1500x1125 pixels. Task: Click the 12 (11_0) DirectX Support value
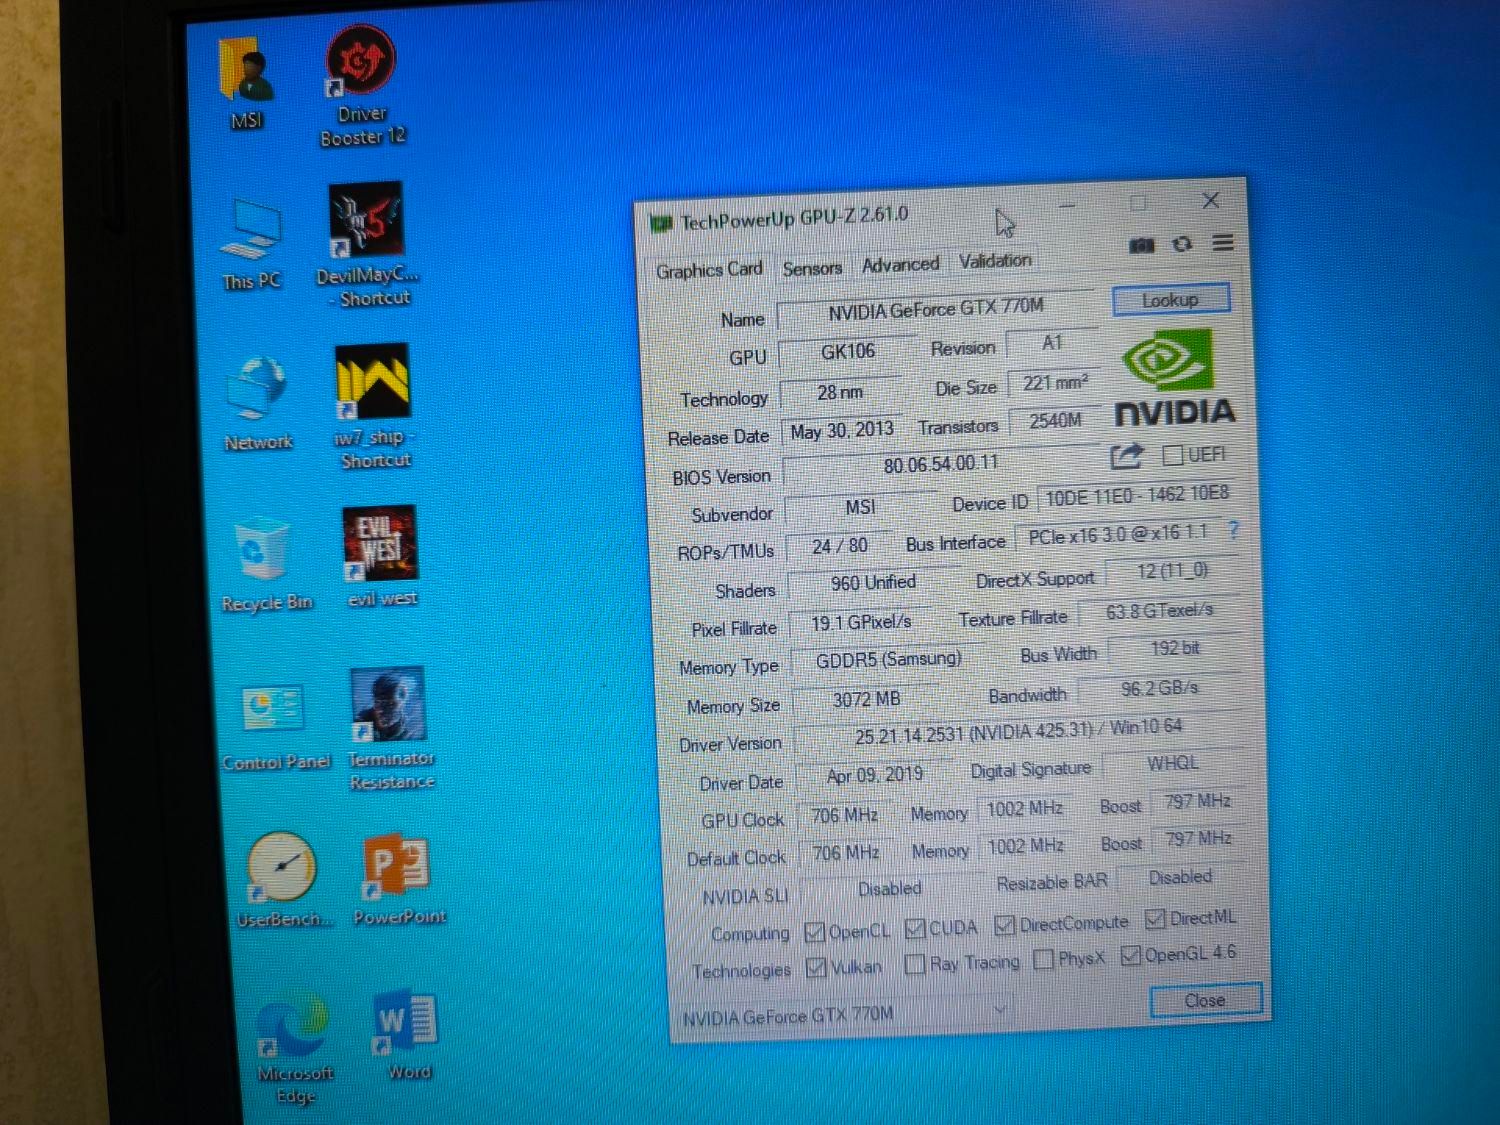tap(1172, 572)
